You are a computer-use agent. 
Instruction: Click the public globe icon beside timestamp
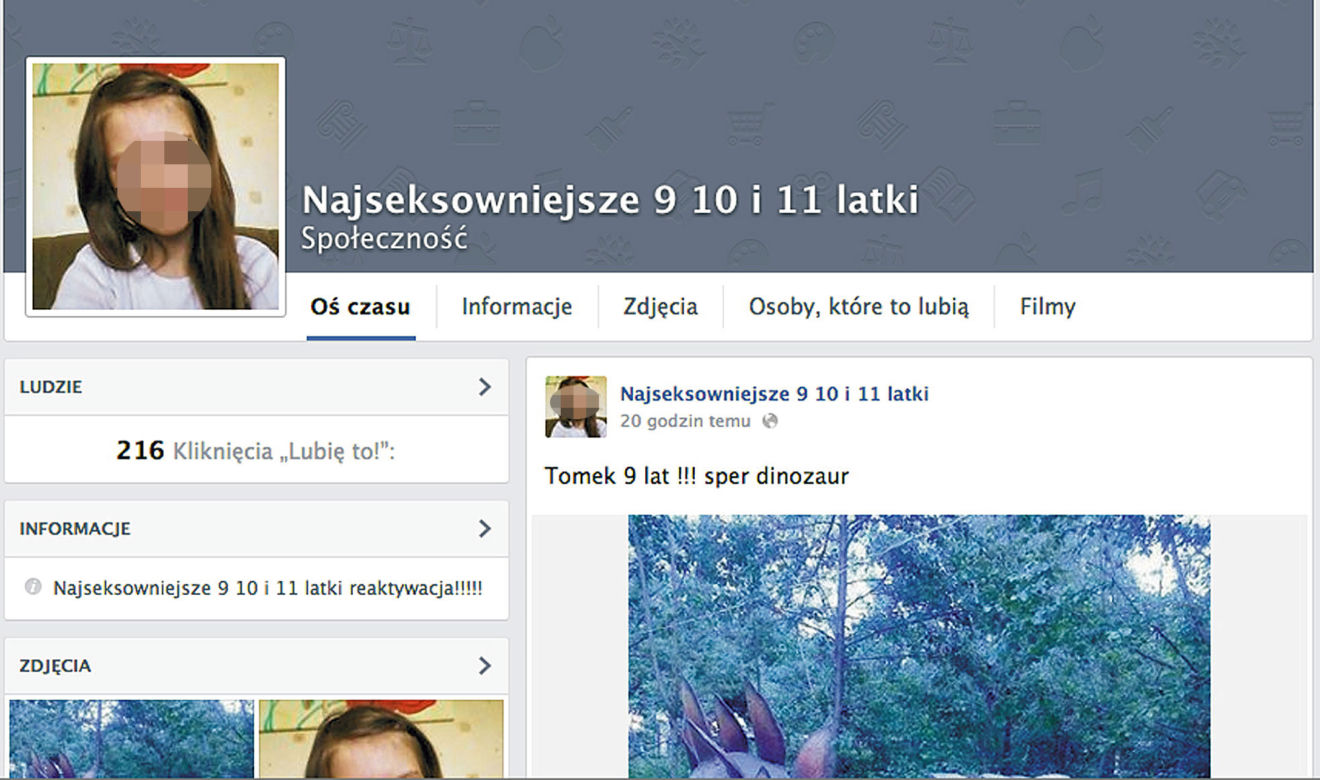(770, 421)
